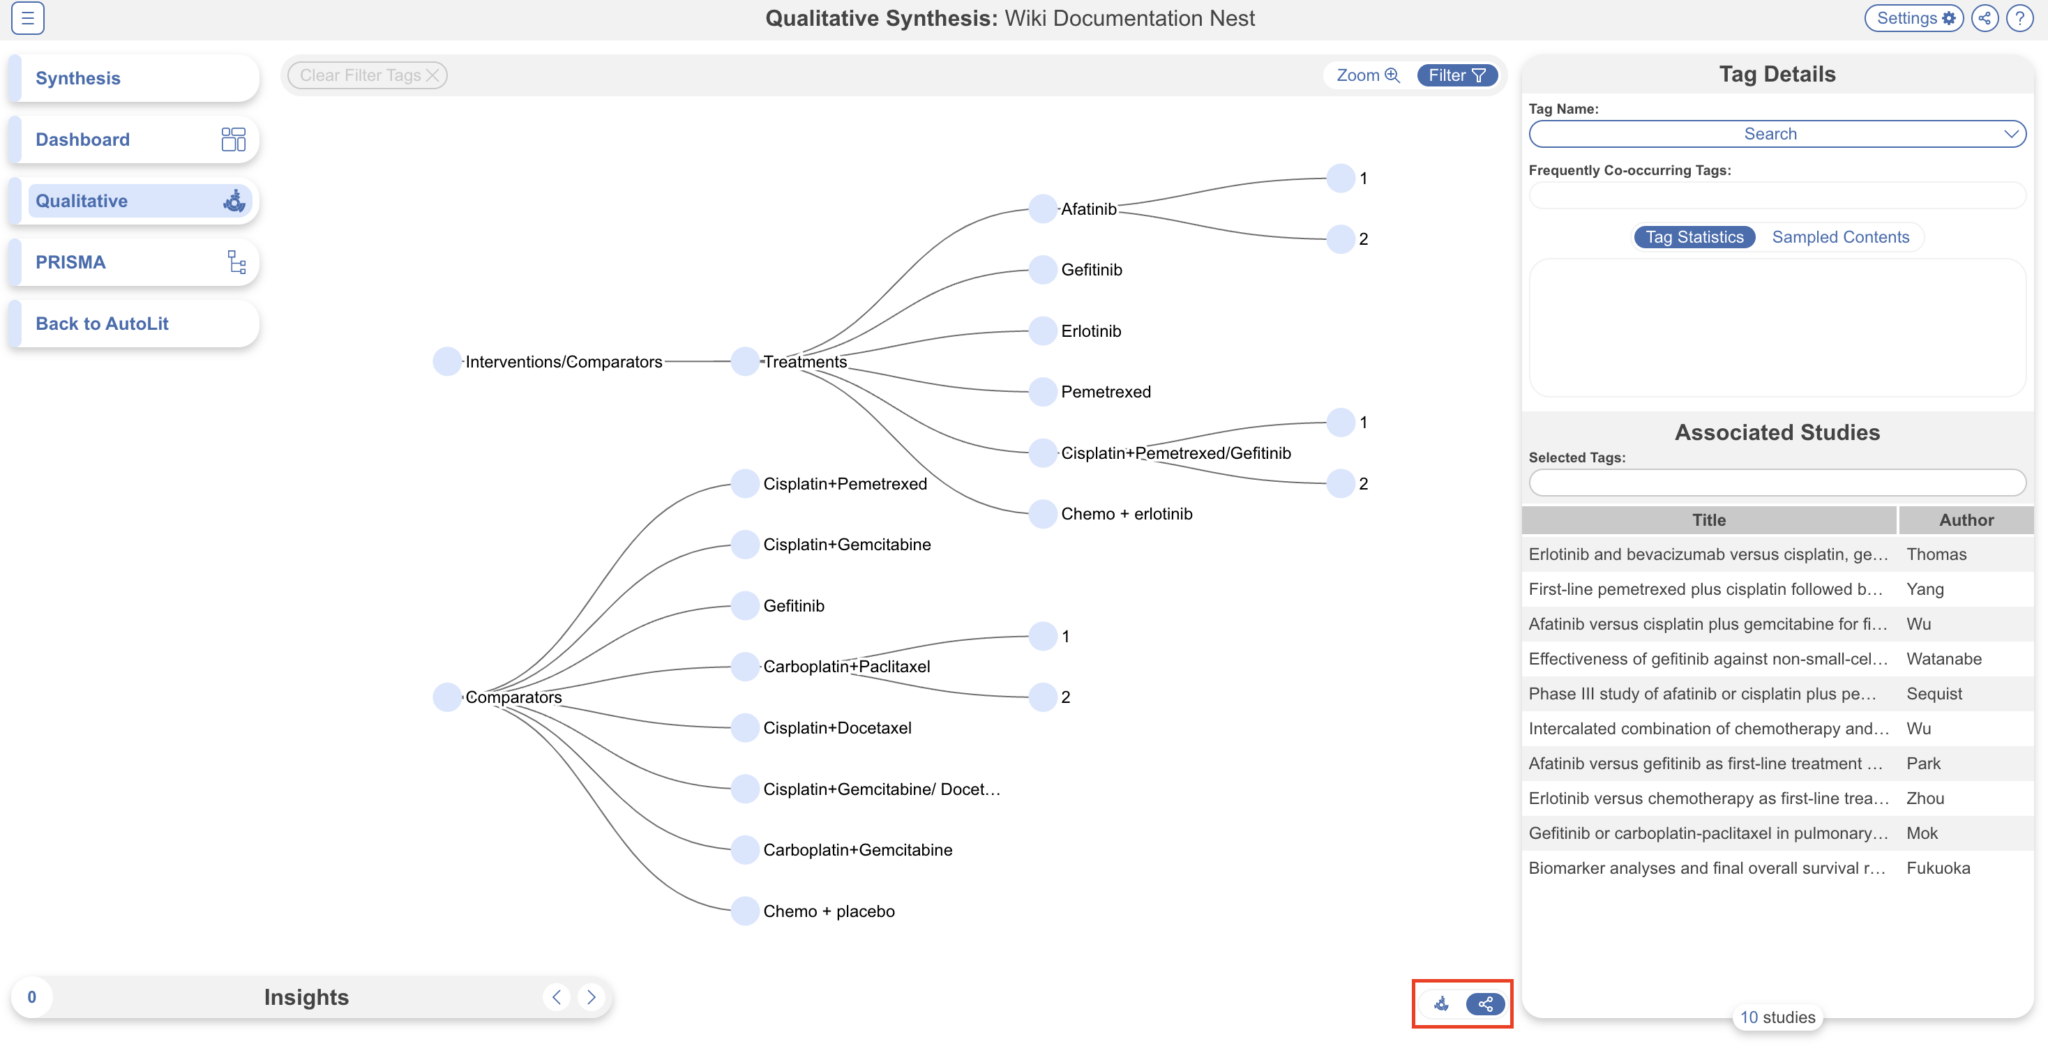The height and width of the screenshot is (1046, 2048).
Task: Click the Dashboard grid icon
Action: pos(234,138)
